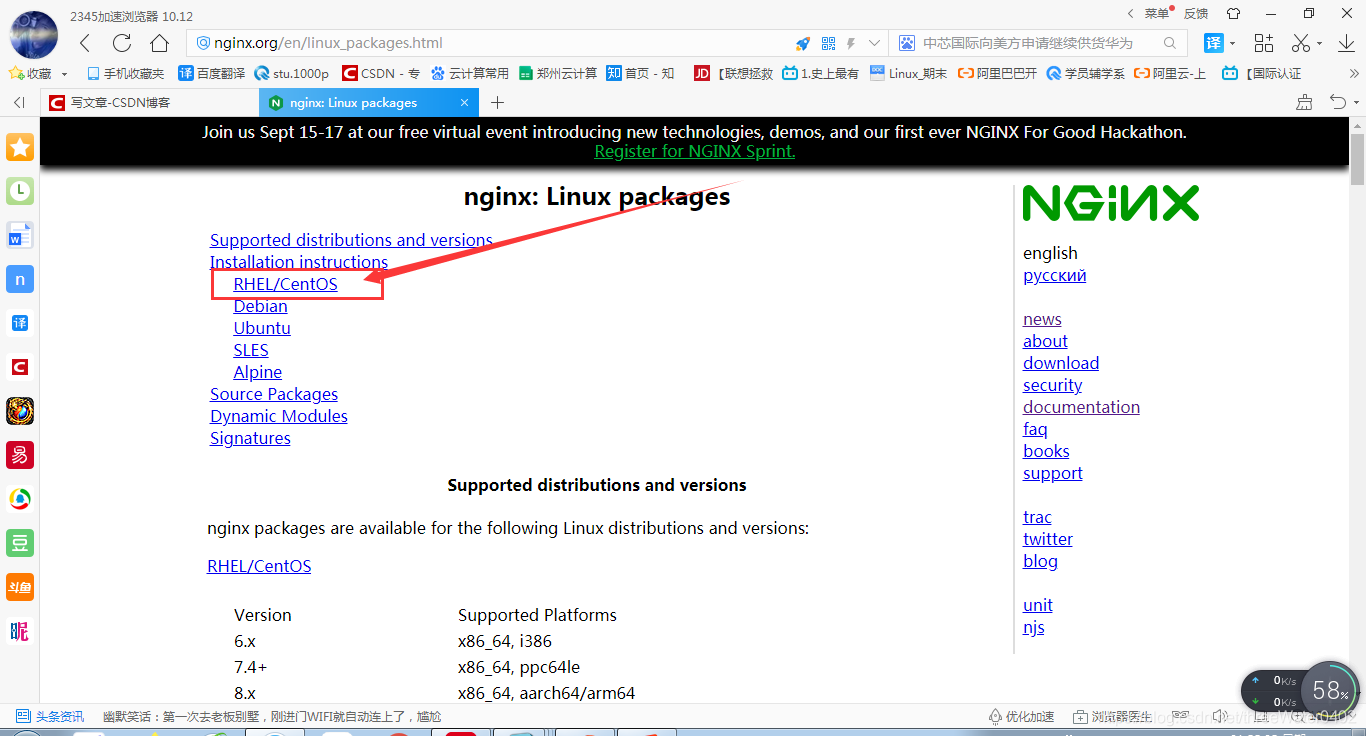Open the extensions grid icon
This screenshot has width=1366, height=736.
point(1264,43)
